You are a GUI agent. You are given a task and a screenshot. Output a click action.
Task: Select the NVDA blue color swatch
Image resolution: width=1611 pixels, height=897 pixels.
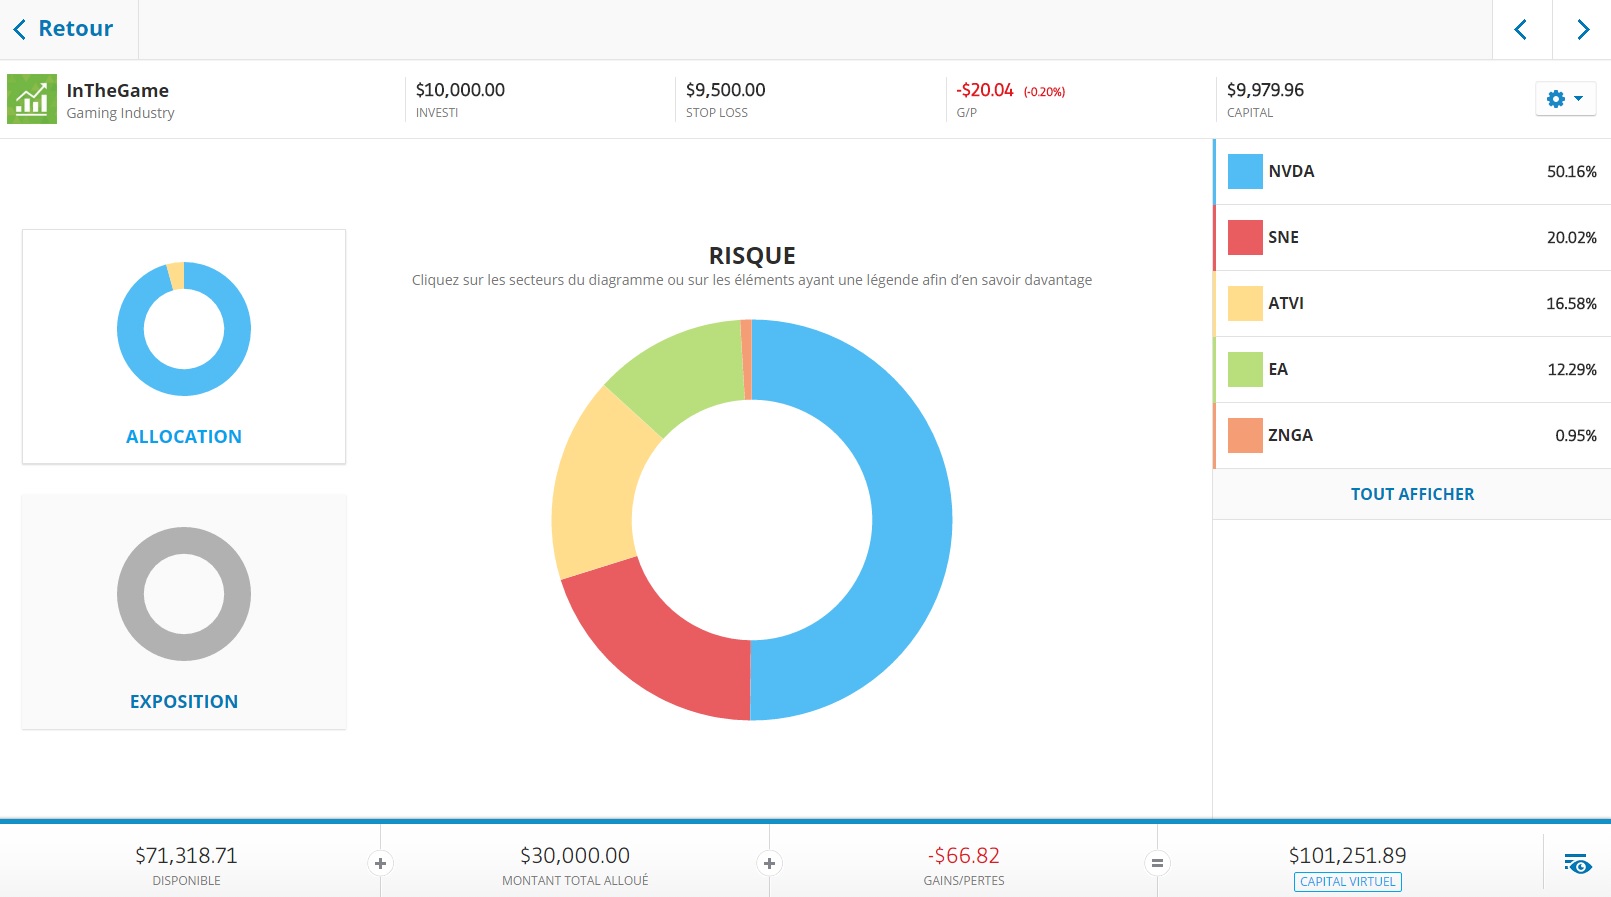point(1245,172)
